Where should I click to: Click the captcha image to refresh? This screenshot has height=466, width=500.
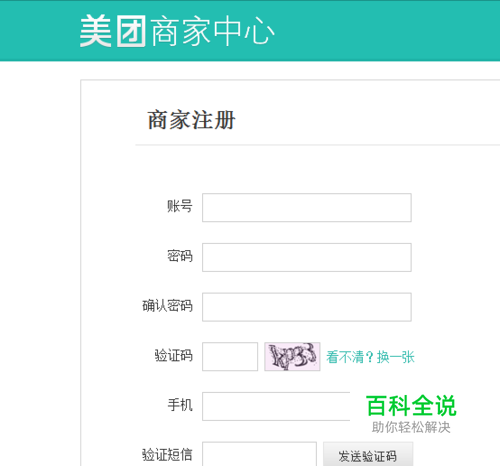pyautogui.click(x=292, y=356)
